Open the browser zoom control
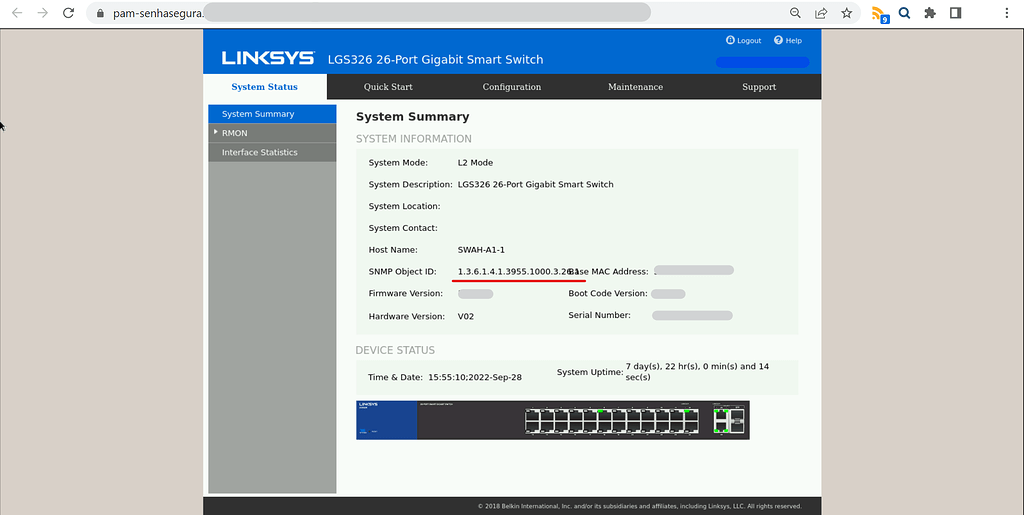Image resolution: width=1024 pixels, height=515 pixels. pyautogui.click(x=795, y=13)
